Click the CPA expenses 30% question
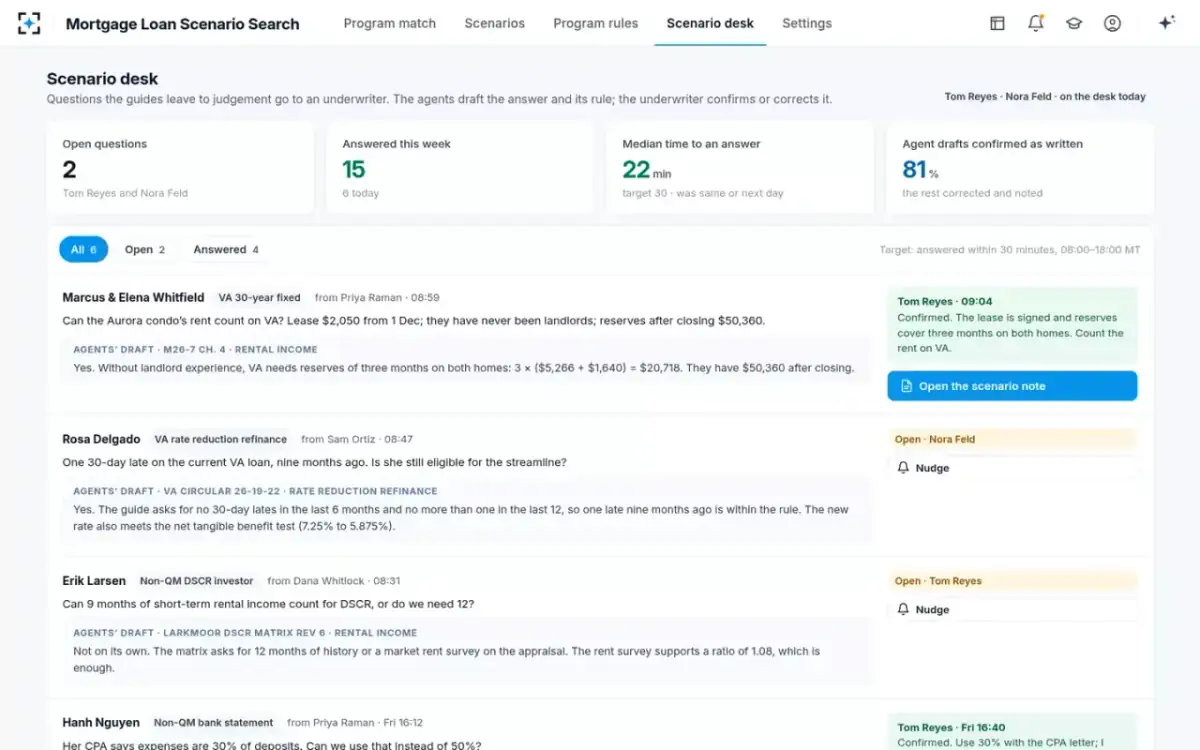Screen dimensions: 1200x750 [x=271, y=746]
